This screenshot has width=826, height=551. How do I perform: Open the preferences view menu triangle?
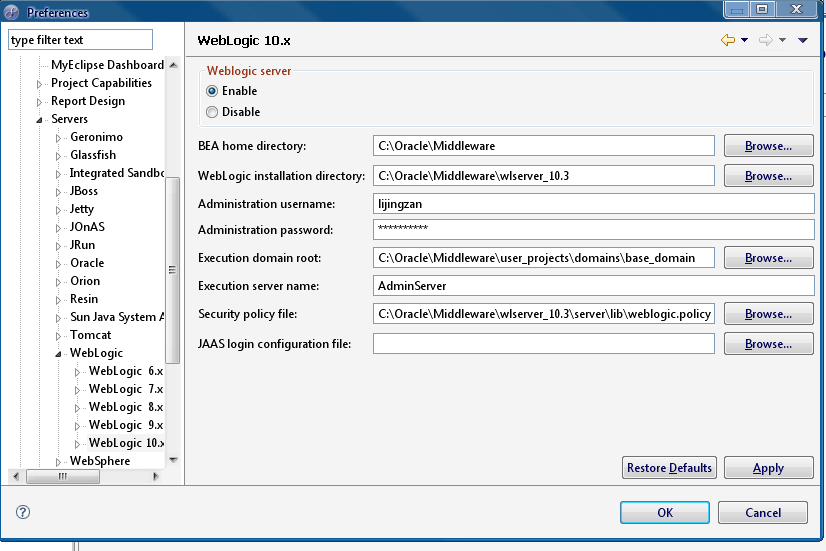click(802, 40)
